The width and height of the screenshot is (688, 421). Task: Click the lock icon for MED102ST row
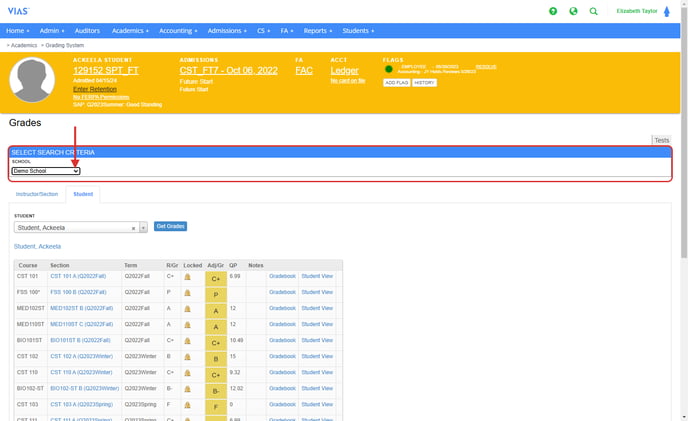(187, 309)
